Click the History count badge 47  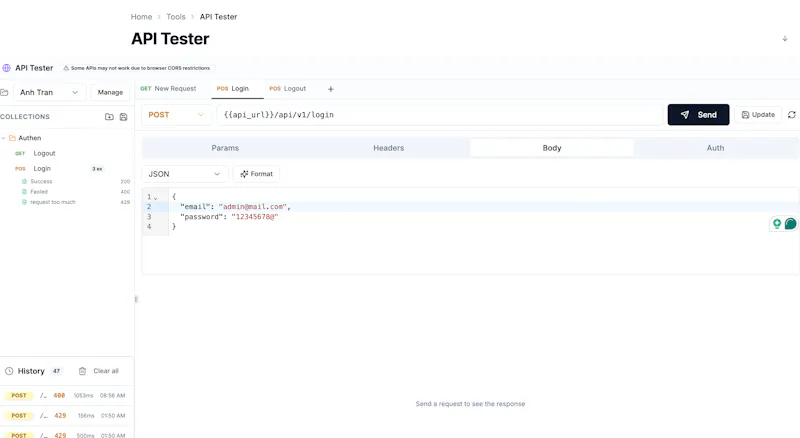point(56,371)
